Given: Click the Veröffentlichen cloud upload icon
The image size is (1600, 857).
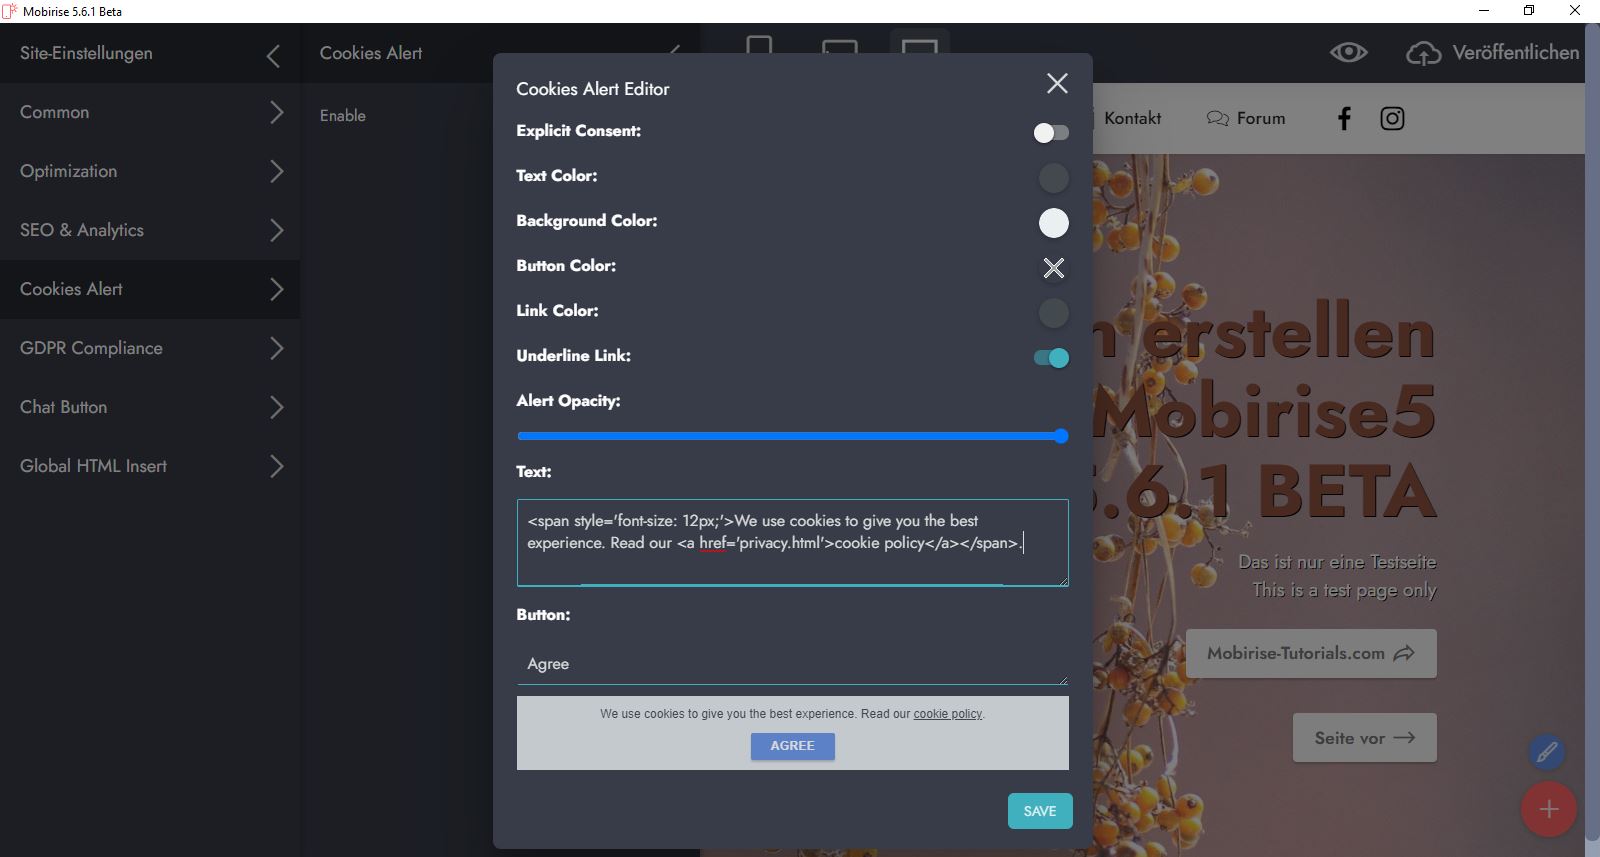Looking at the screenshot, I should tap(1424, 53).
